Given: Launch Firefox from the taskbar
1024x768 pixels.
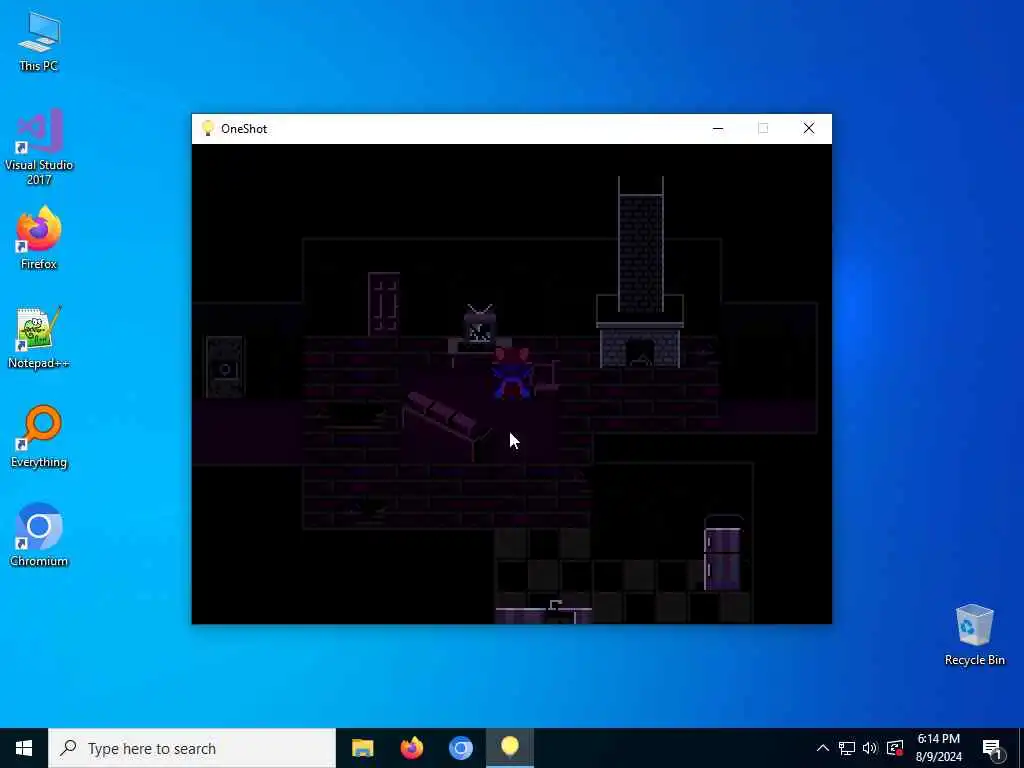Looking at the screenshot, I should (411, 748).
